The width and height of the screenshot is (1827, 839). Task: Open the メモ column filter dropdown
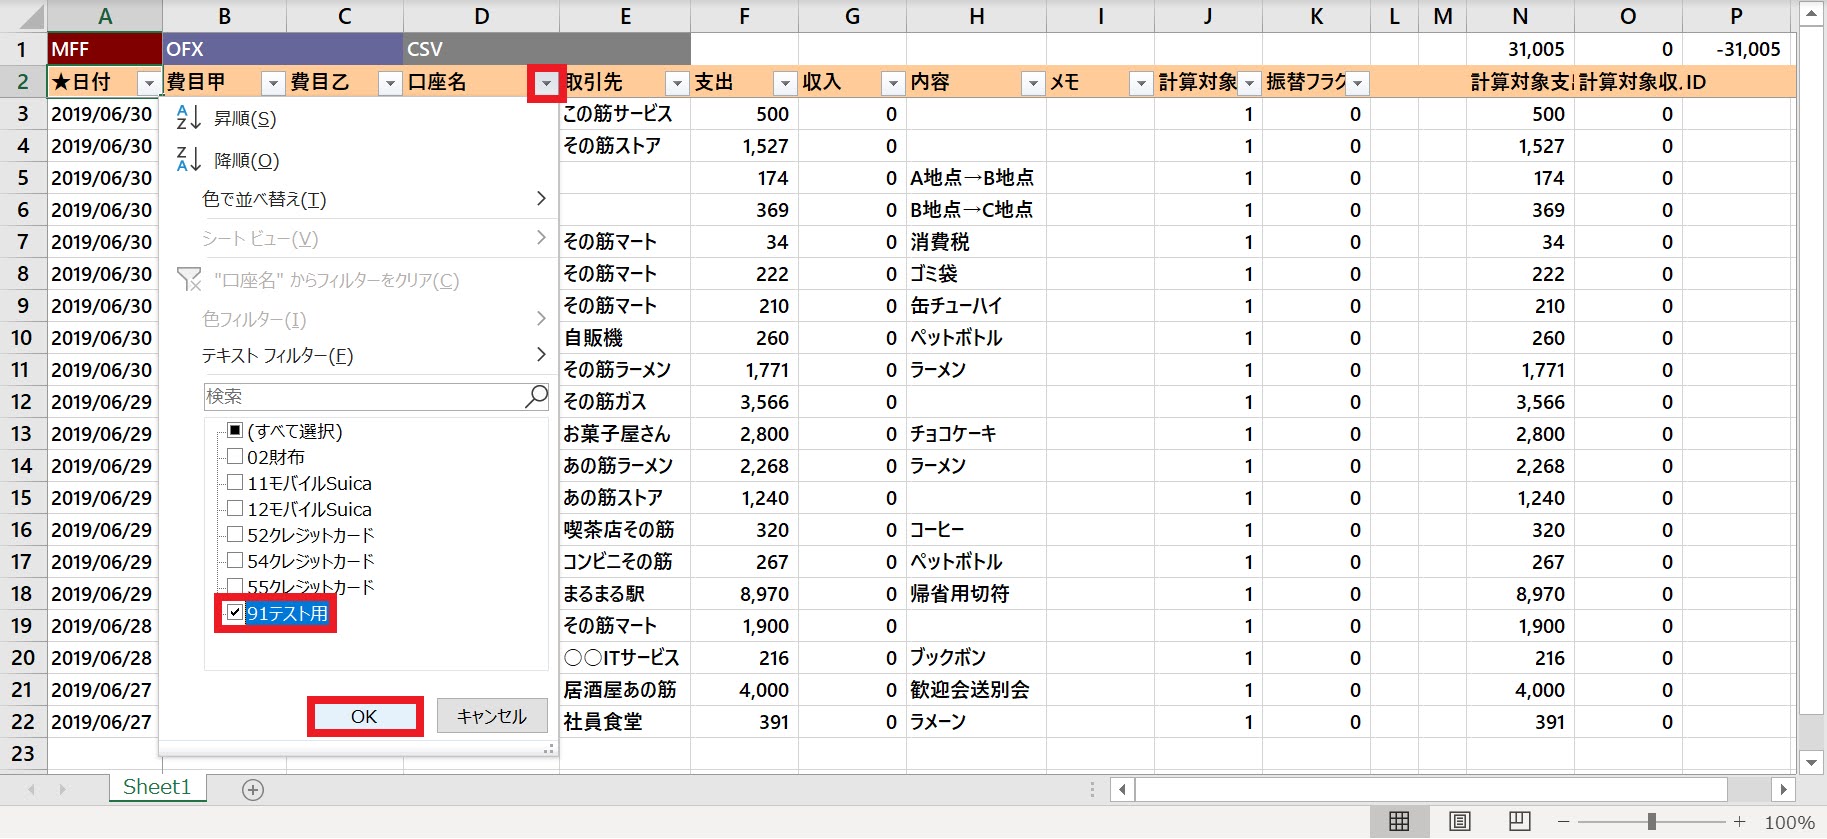tap(1141, 83)
